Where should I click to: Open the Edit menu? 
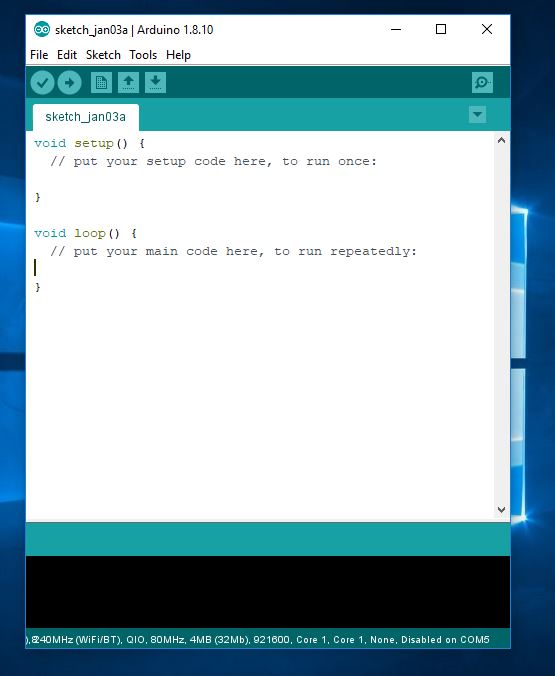(x=67, y=55)
